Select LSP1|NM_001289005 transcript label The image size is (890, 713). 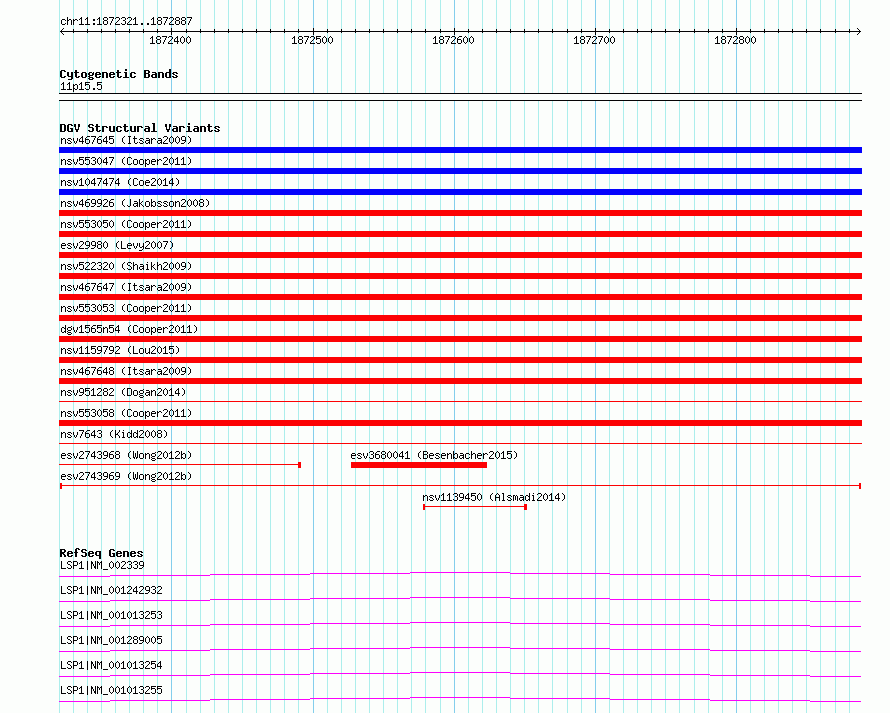coord(111,640)
